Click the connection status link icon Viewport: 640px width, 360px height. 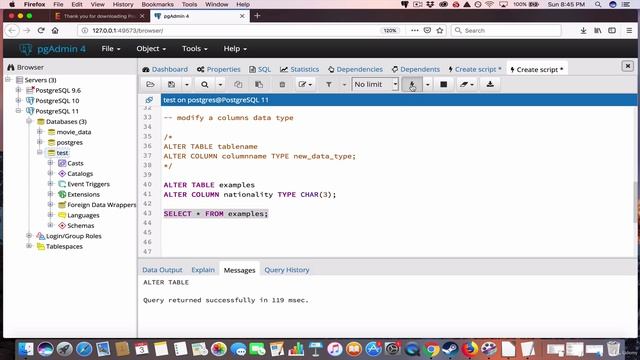point(149,100)
